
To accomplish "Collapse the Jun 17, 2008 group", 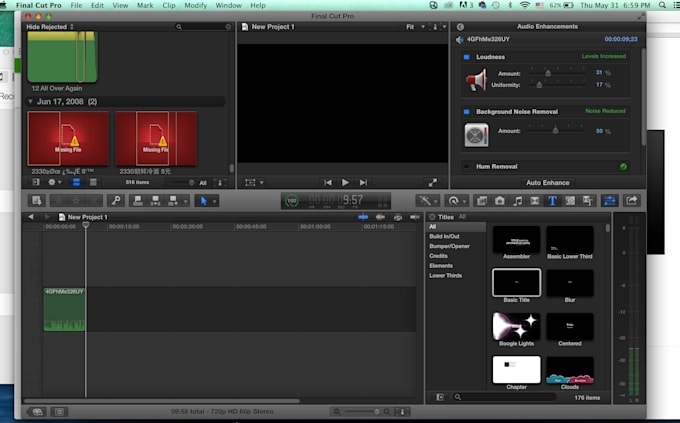I will (30, 102).
